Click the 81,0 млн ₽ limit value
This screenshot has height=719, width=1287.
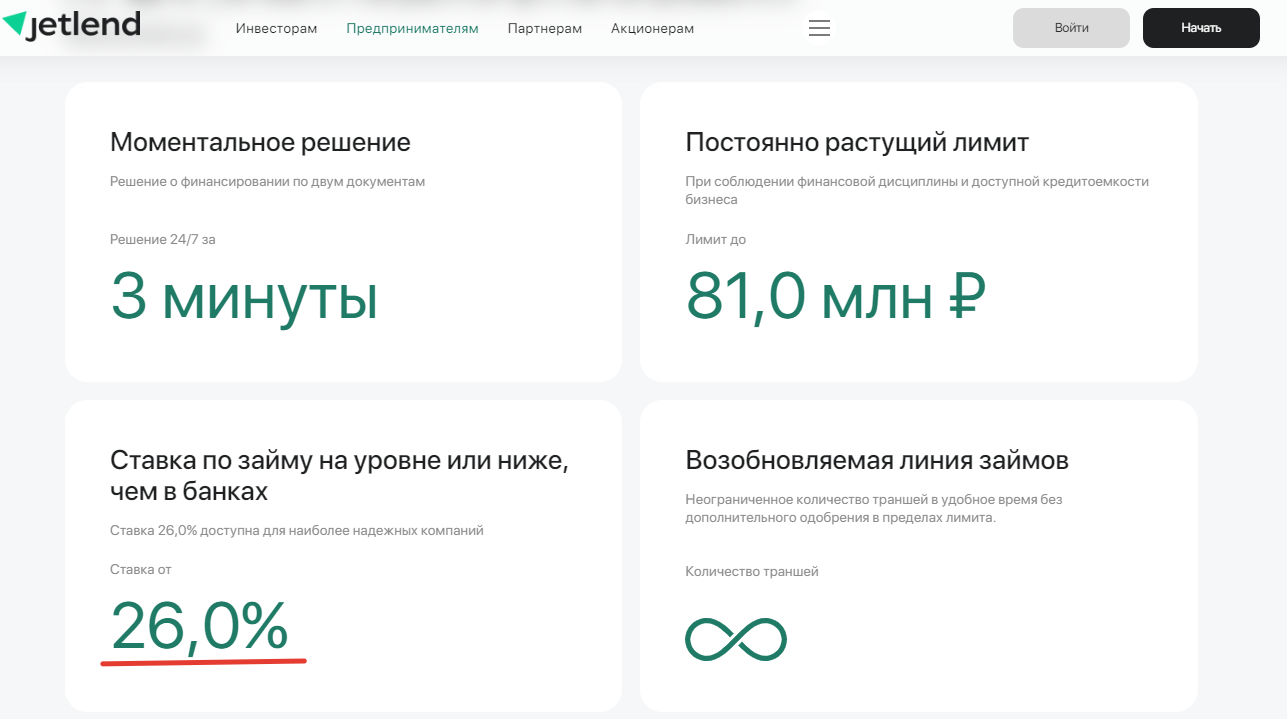pos(835,296)
